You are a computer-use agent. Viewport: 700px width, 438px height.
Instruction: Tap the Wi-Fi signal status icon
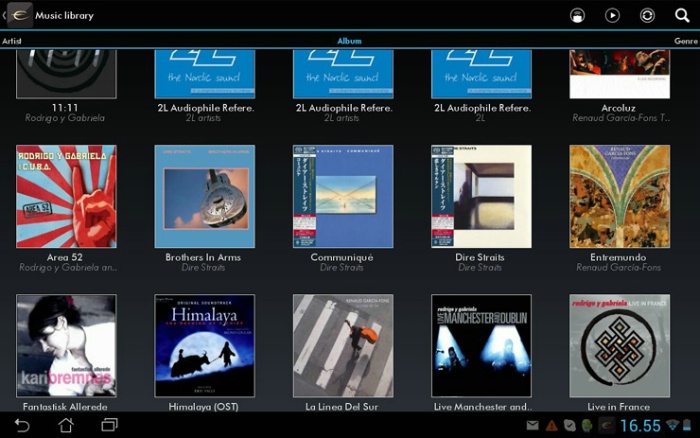672,425
